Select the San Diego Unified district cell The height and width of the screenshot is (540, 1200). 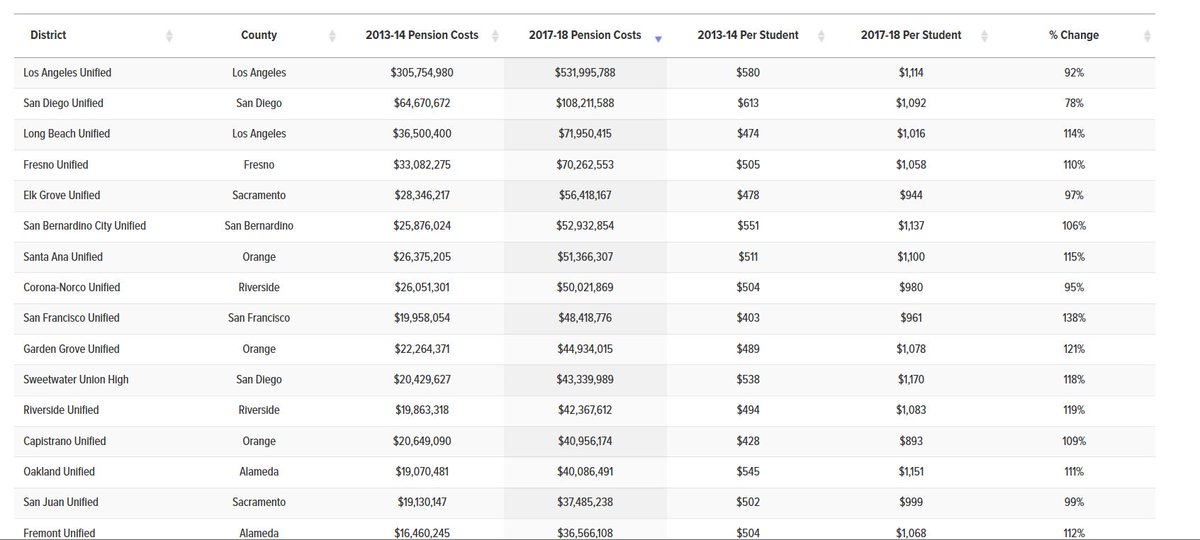click(x=63, y=103)
